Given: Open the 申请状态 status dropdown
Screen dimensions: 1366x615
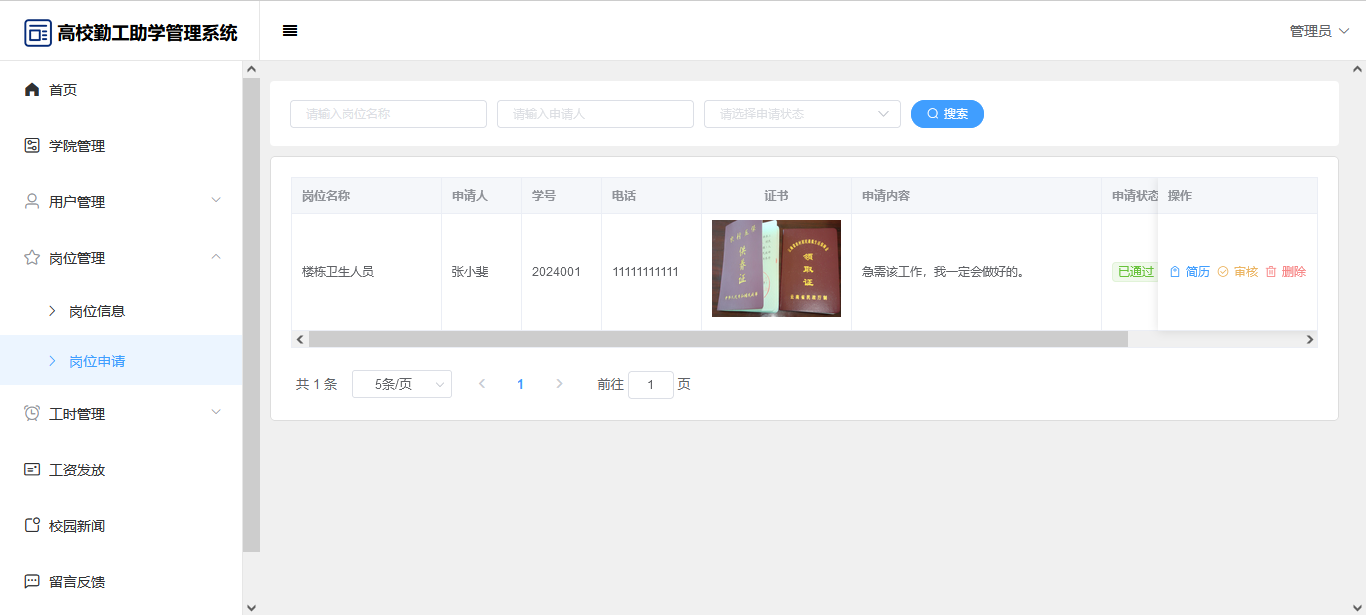Looking at the screenshot, I should coord(802,114).
